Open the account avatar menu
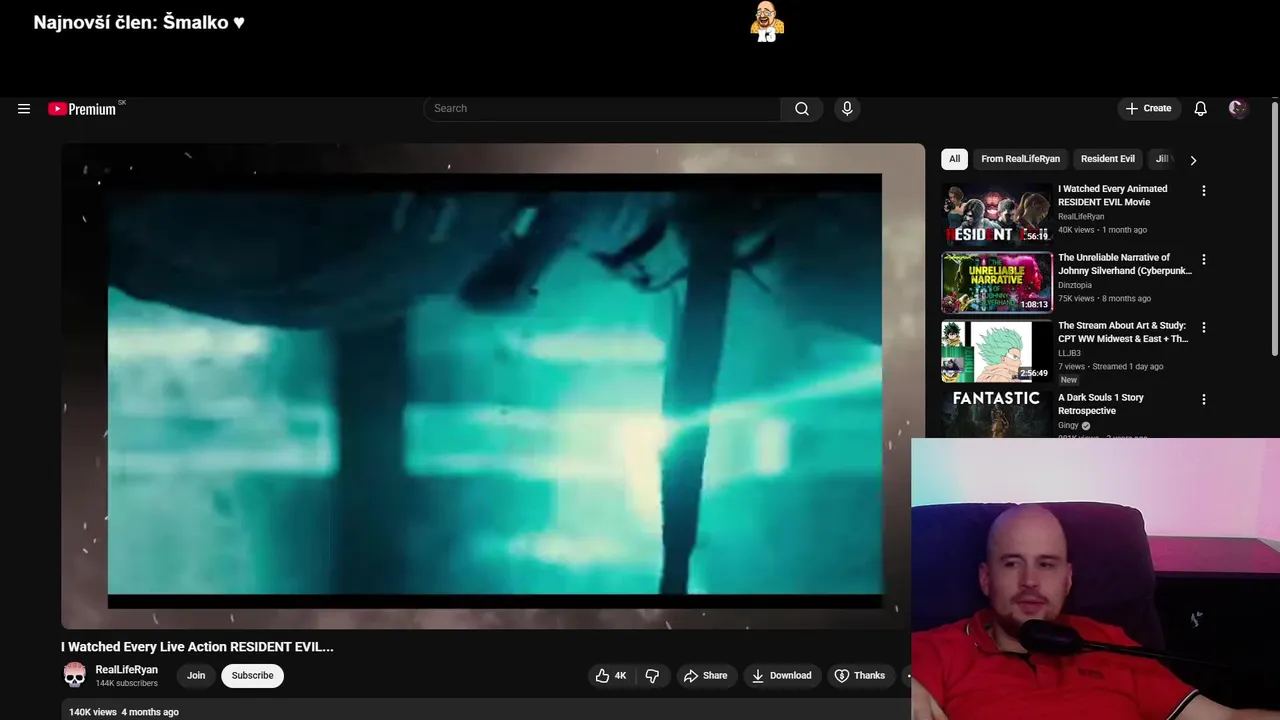Viewport: 1280px width, 720px height. (1238, 109)
